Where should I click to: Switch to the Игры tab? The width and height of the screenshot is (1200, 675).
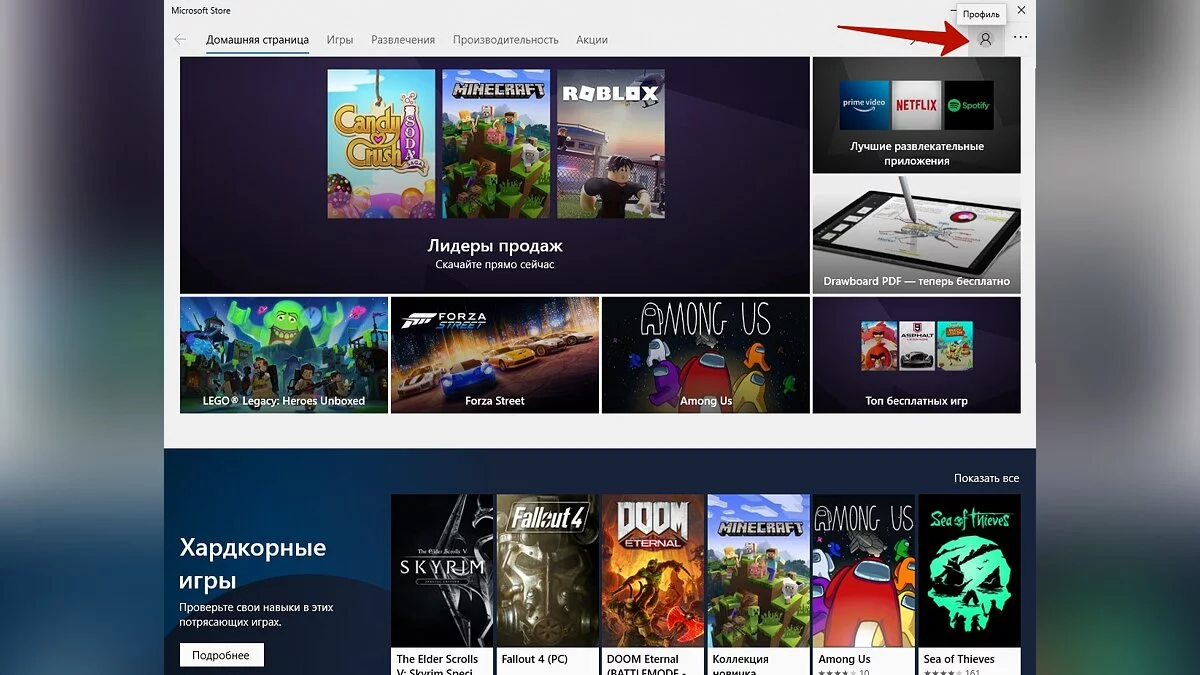click(x=340, y=40)
